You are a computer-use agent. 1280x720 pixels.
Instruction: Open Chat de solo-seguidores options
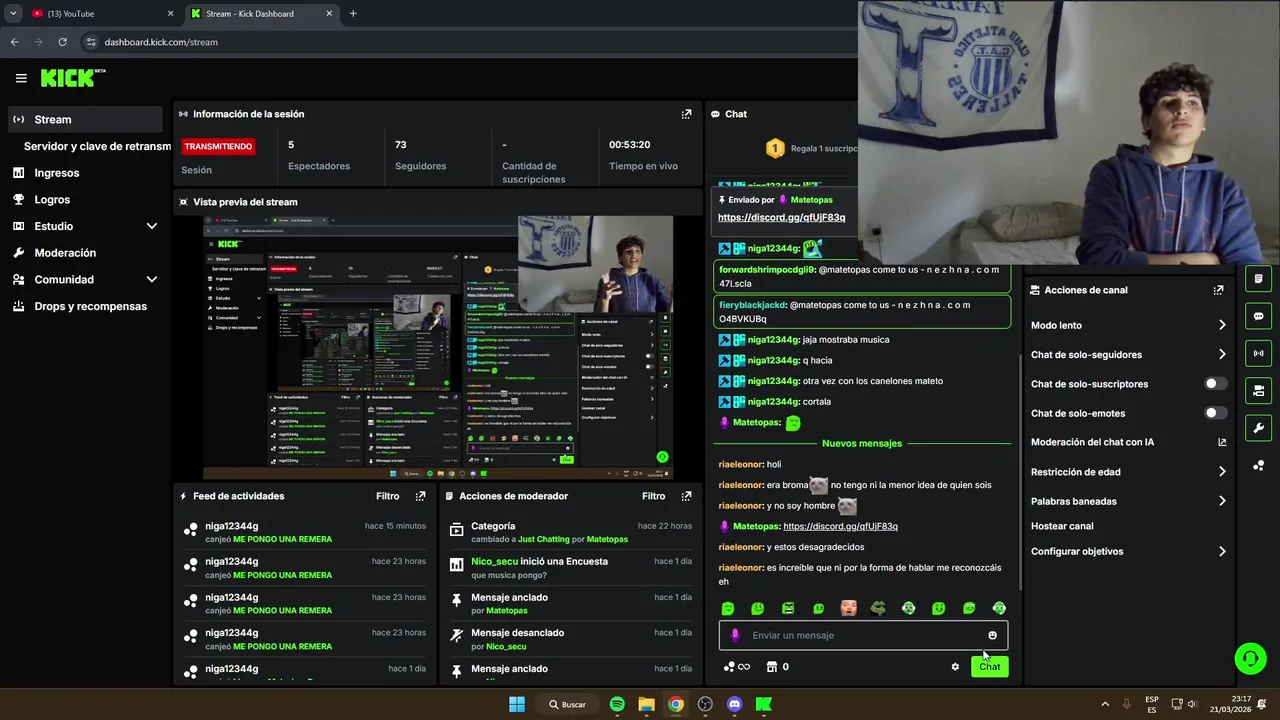1128,355
